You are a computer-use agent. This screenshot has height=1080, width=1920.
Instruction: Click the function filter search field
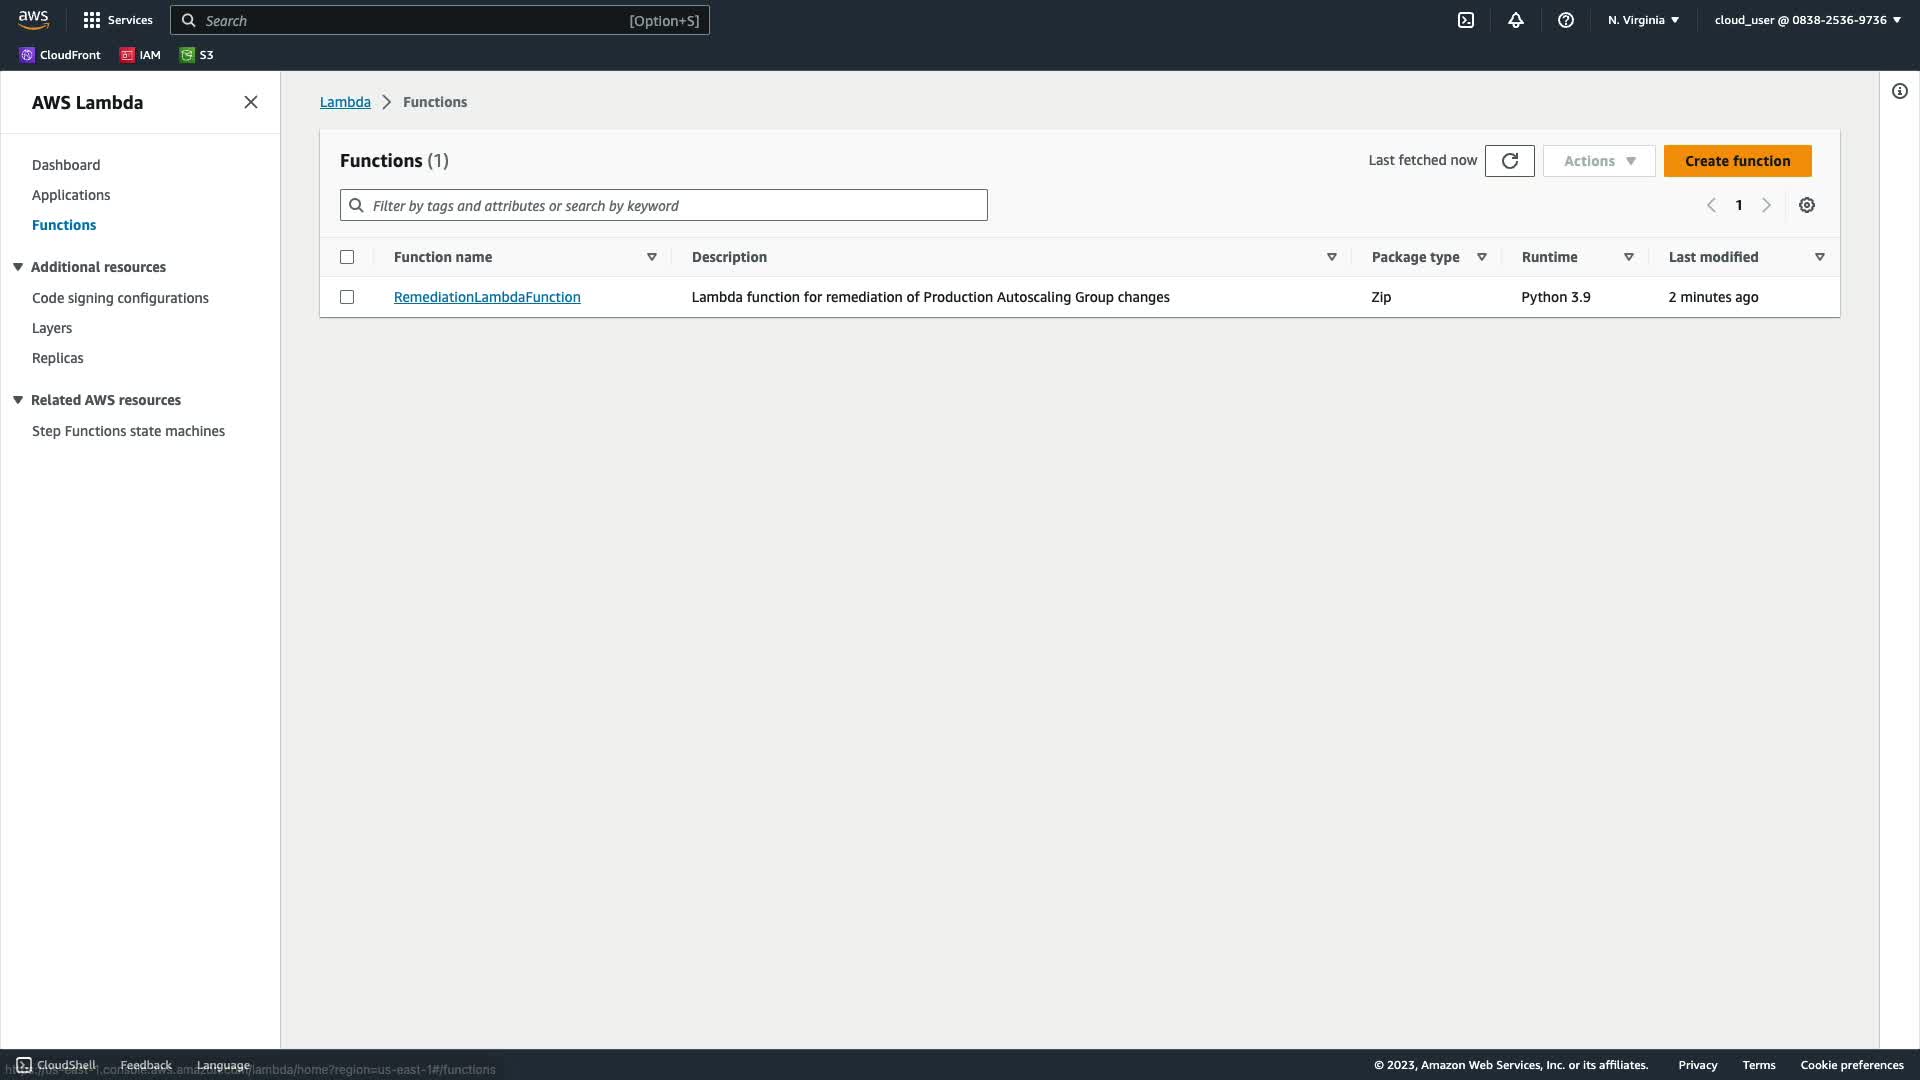(x=663, y=205)
